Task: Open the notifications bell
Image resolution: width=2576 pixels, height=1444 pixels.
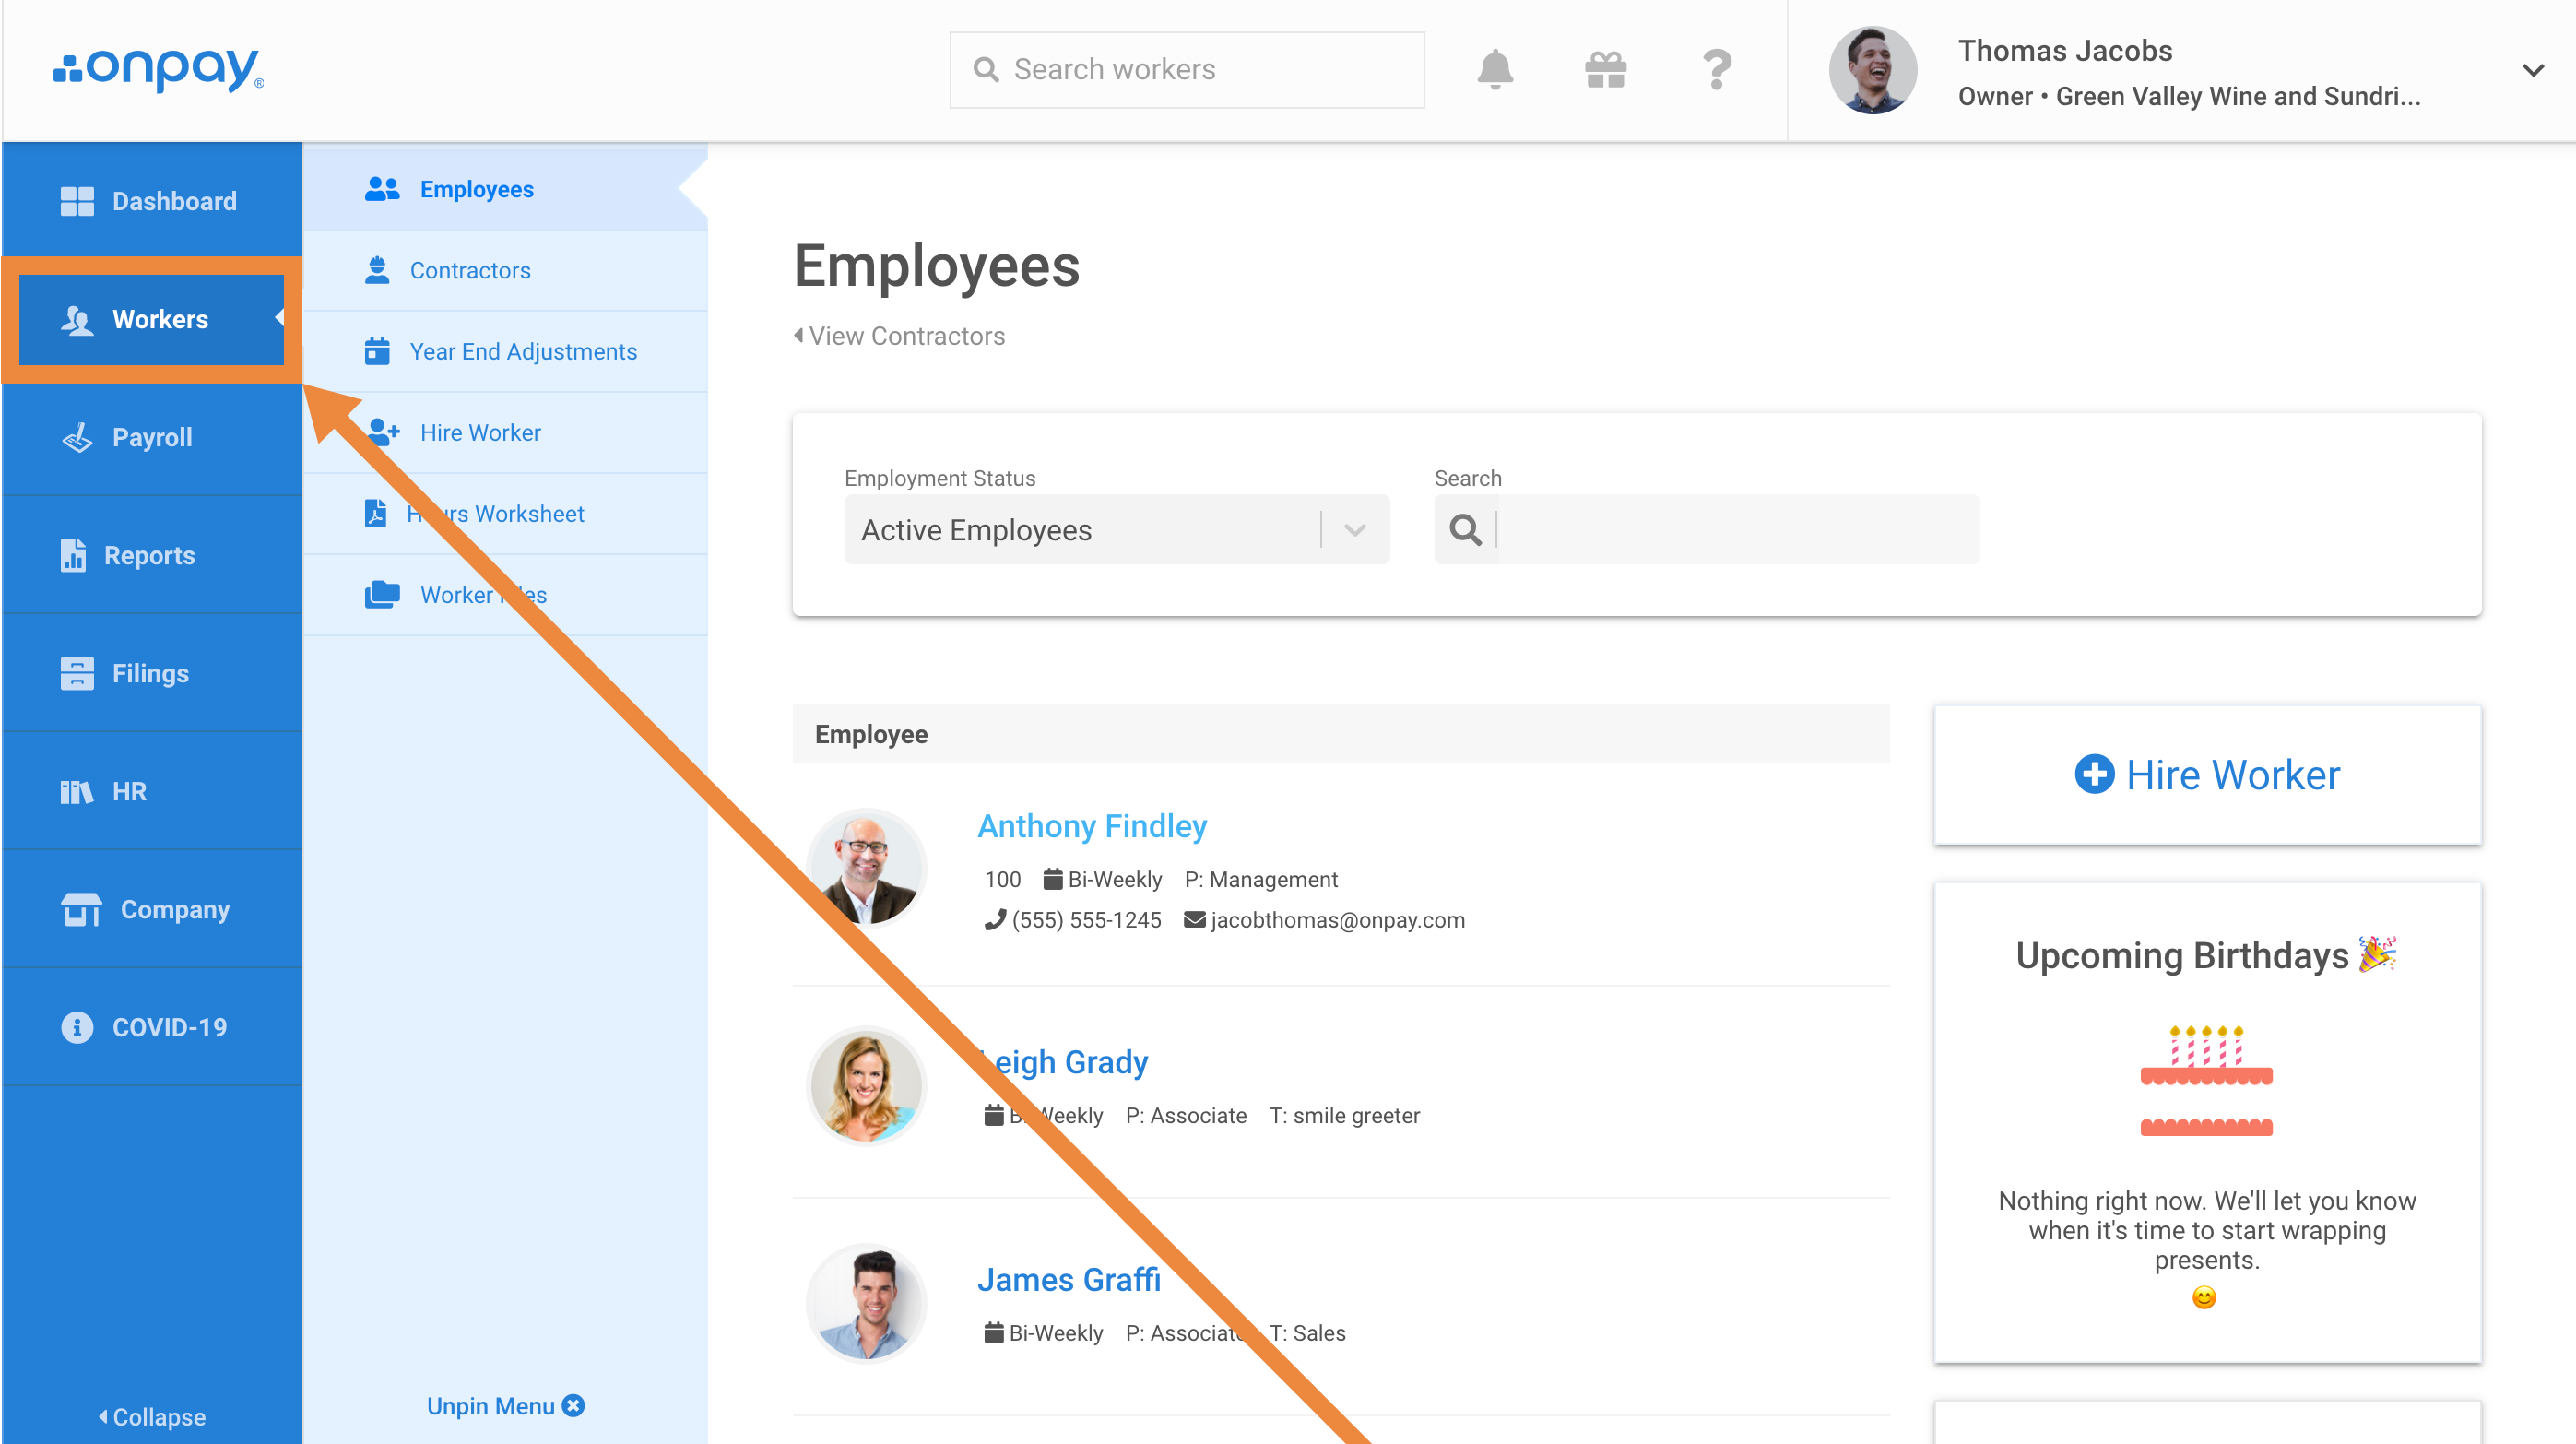Action: pyautogui.click(x=1495, y=69)
